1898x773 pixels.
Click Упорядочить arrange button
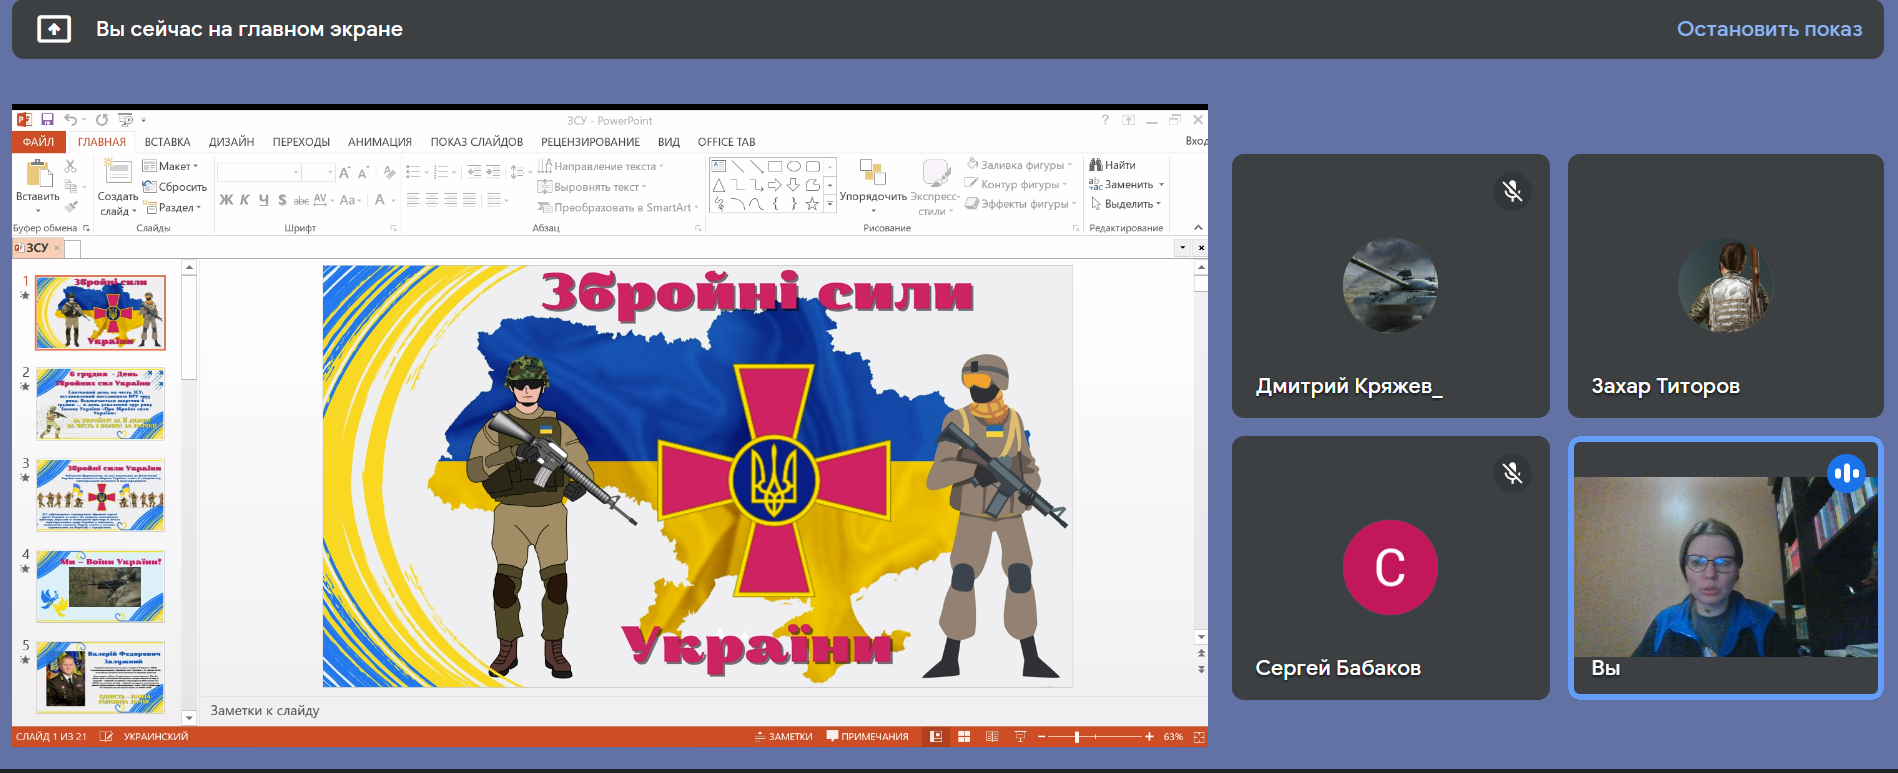pos(873,186)
